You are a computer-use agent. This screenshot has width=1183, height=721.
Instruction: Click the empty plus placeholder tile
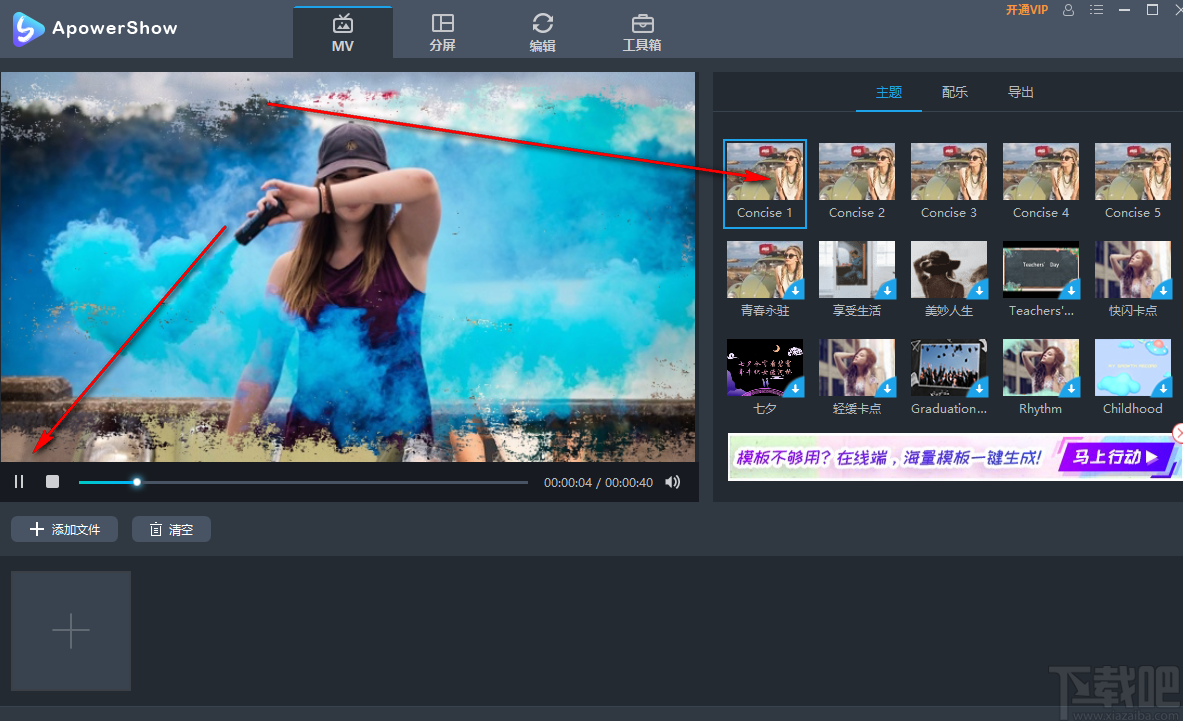(71, 631)
